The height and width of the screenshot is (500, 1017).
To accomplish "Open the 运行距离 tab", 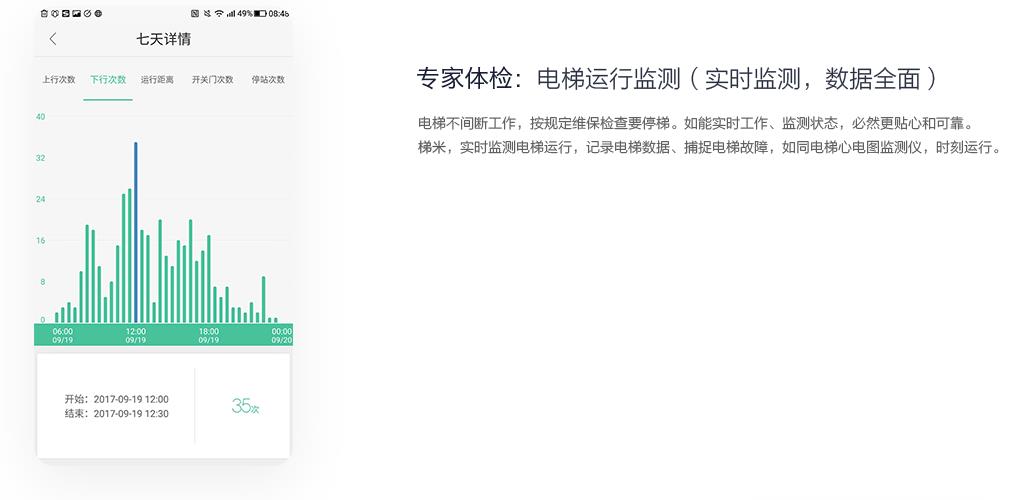I will pyautogui.click(x=157, y=79).
